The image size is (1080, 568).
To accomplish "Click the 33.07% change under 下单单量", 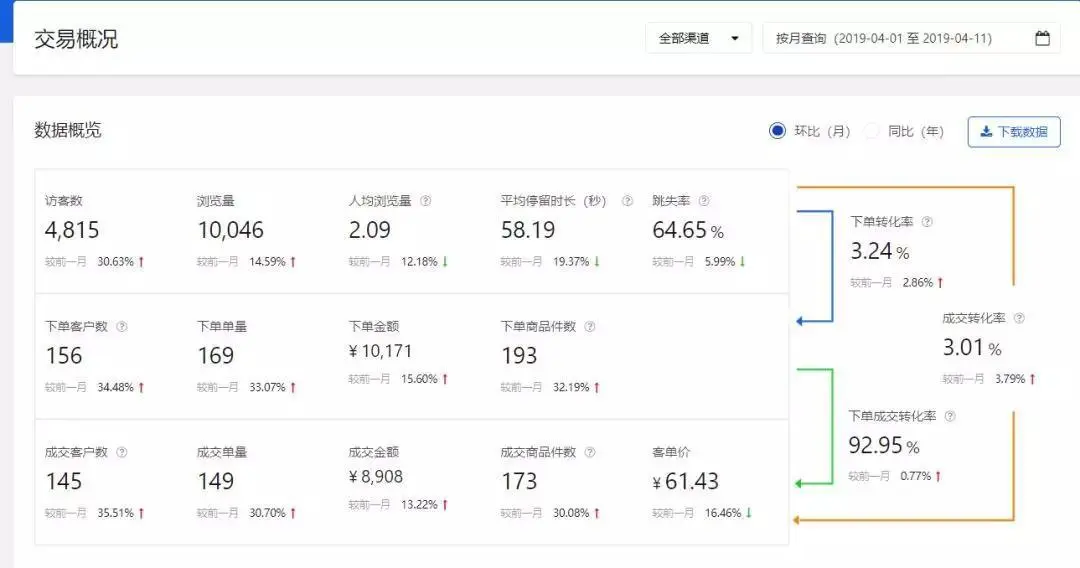I will point(267,388).
